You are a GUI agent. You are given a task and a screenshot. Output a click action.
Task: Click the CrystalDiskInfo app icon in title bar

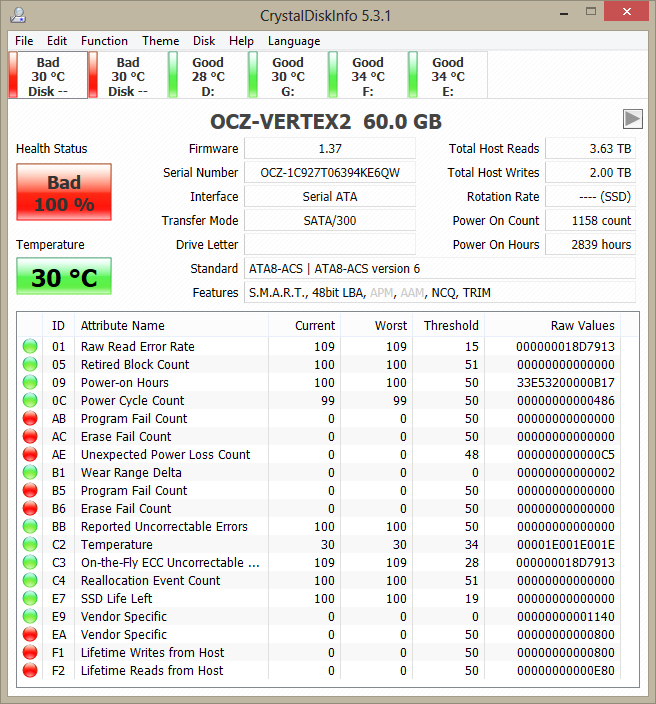click(x=18, y=15)
